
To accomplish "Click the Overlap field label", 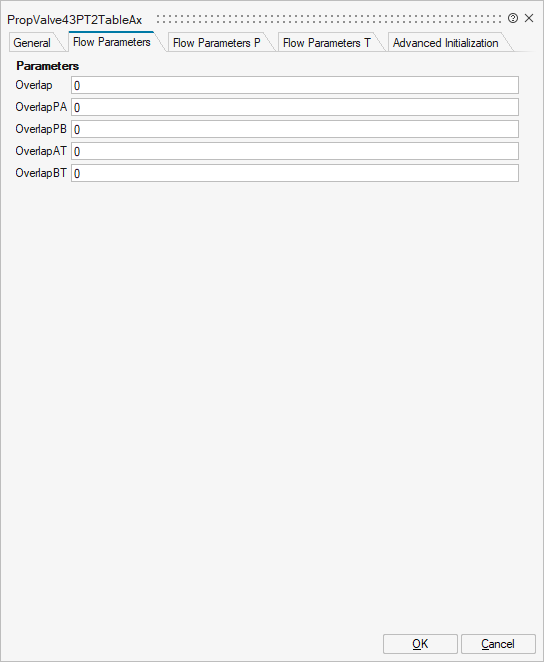I will [x=34, y=85].
